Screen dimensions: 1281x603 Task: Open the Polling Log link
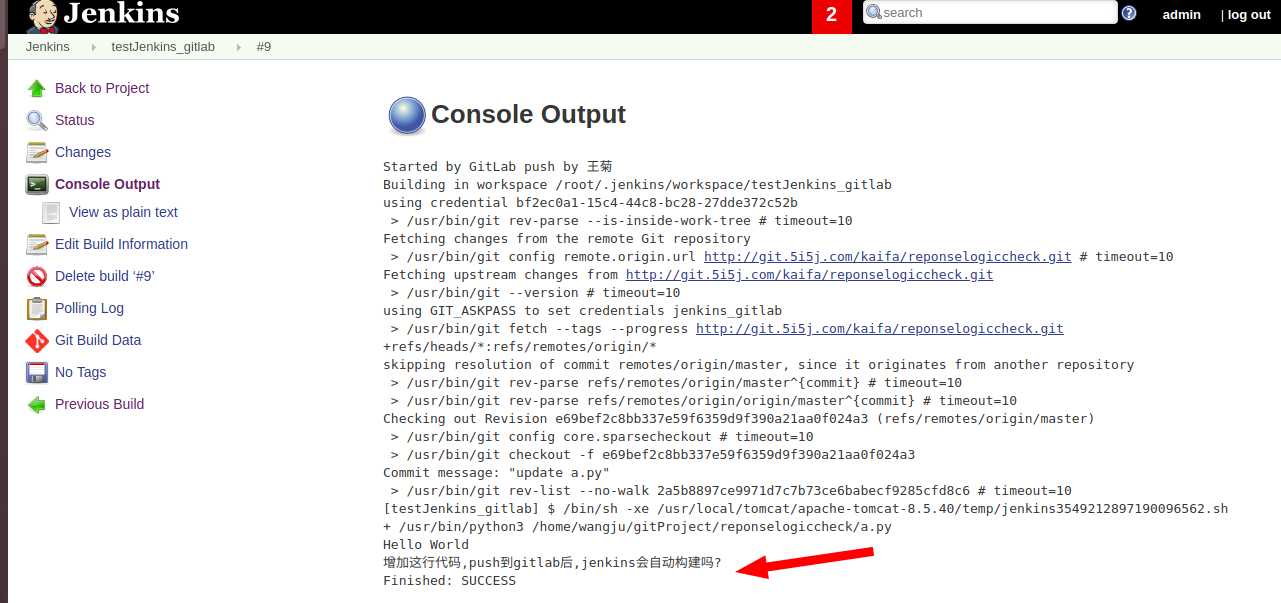tap(89, 308)
